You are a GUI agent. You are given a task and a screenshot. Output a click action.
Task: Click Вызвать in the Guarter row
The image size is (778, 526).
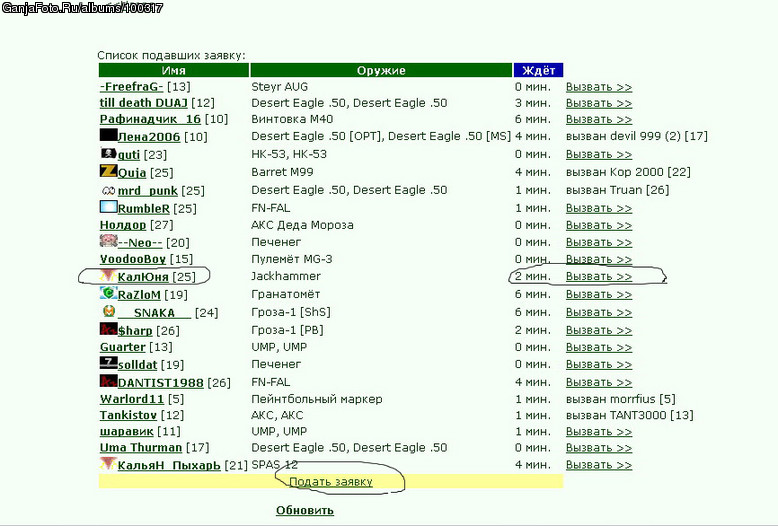click(599, 347)
